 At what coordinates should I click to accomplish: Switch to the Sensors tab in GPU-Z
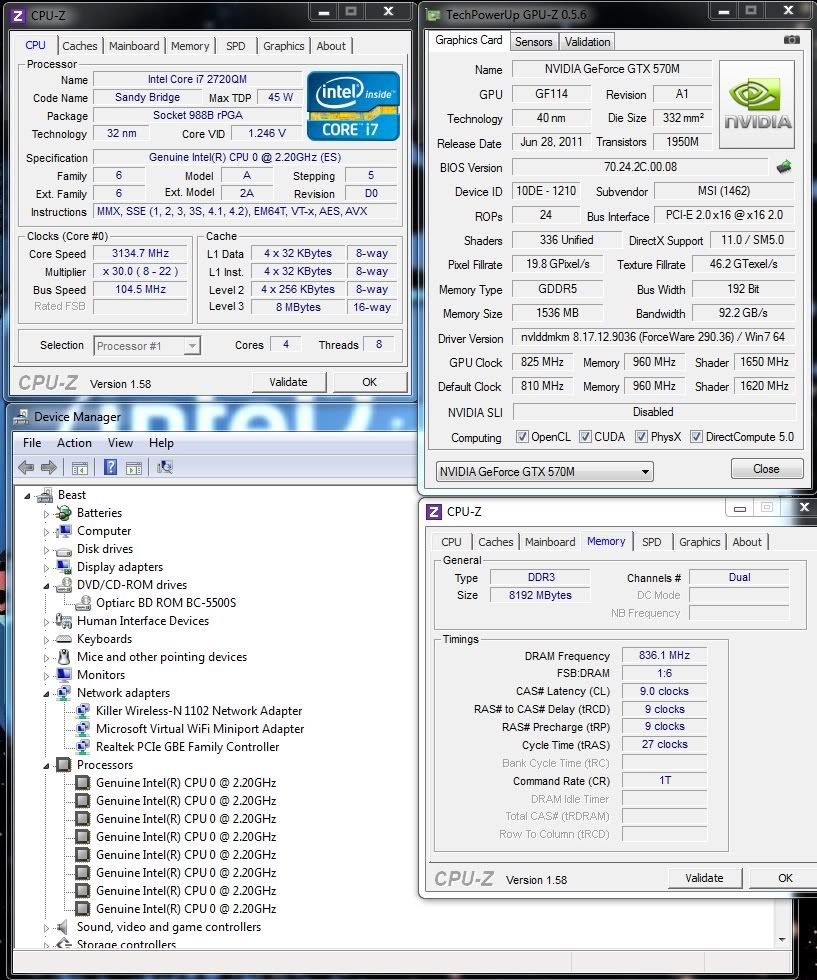pyautogui.click(x=533, y=42)
